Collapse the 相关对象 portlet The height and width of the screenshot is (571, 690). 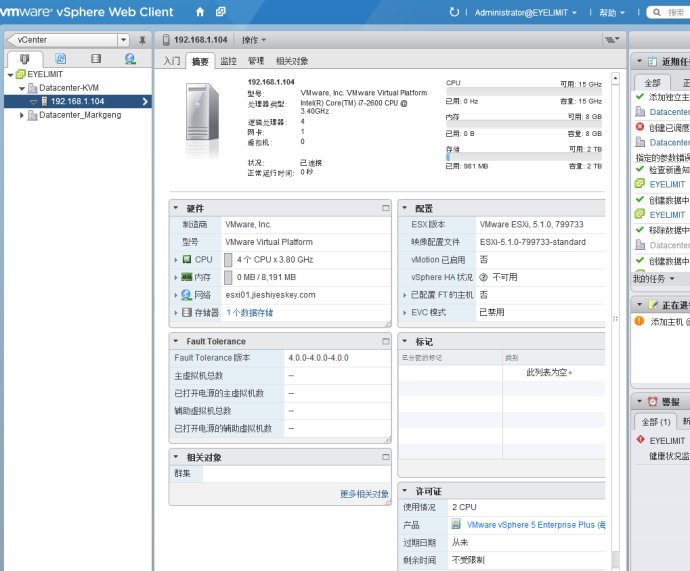pos(176,457)
